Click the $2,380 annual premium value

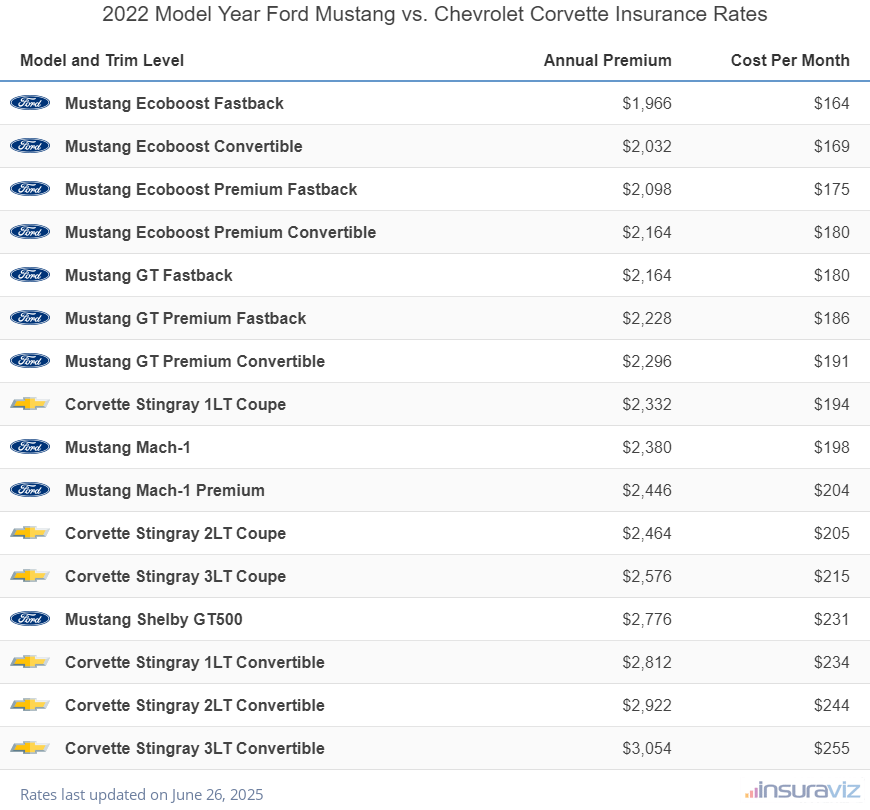[x=647, y=447]
